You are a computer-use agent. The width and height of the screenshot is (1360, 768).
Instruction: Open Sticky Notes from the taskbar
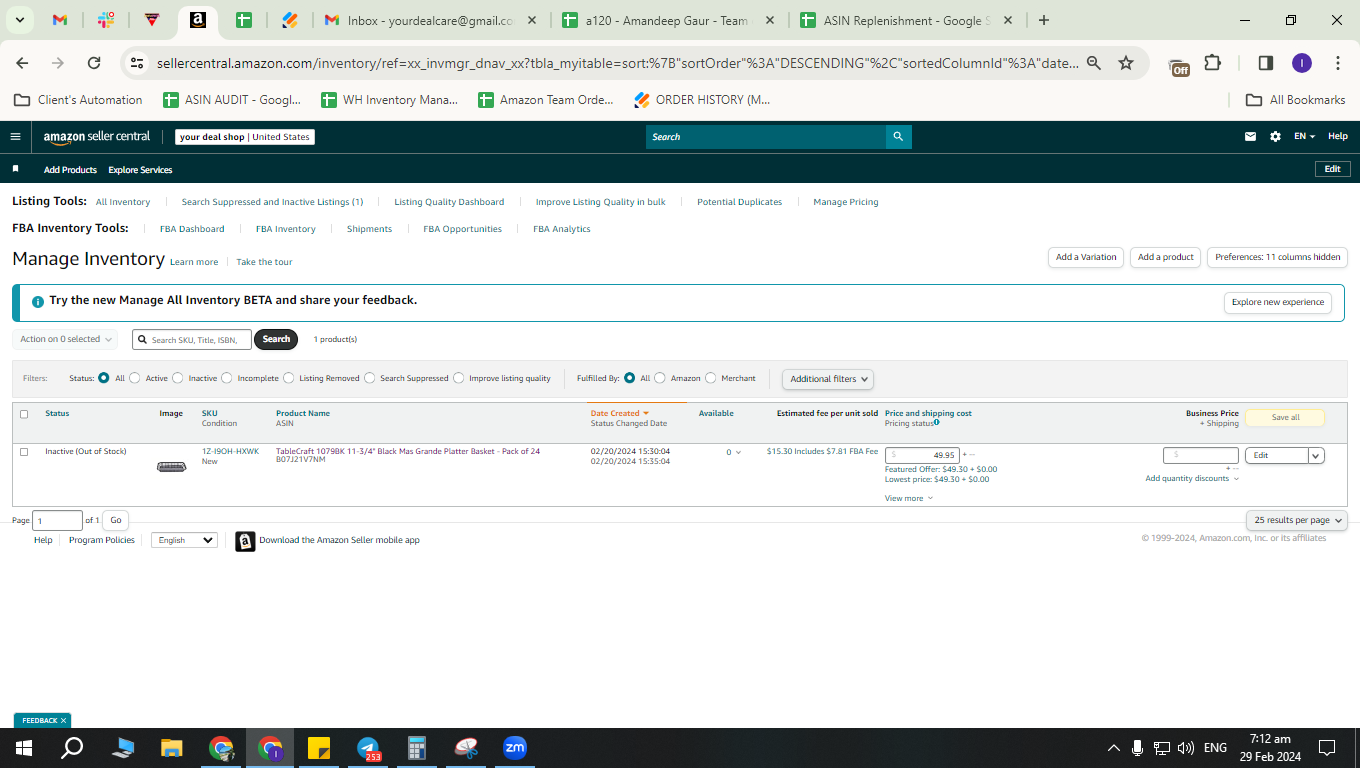pos(319,748)
